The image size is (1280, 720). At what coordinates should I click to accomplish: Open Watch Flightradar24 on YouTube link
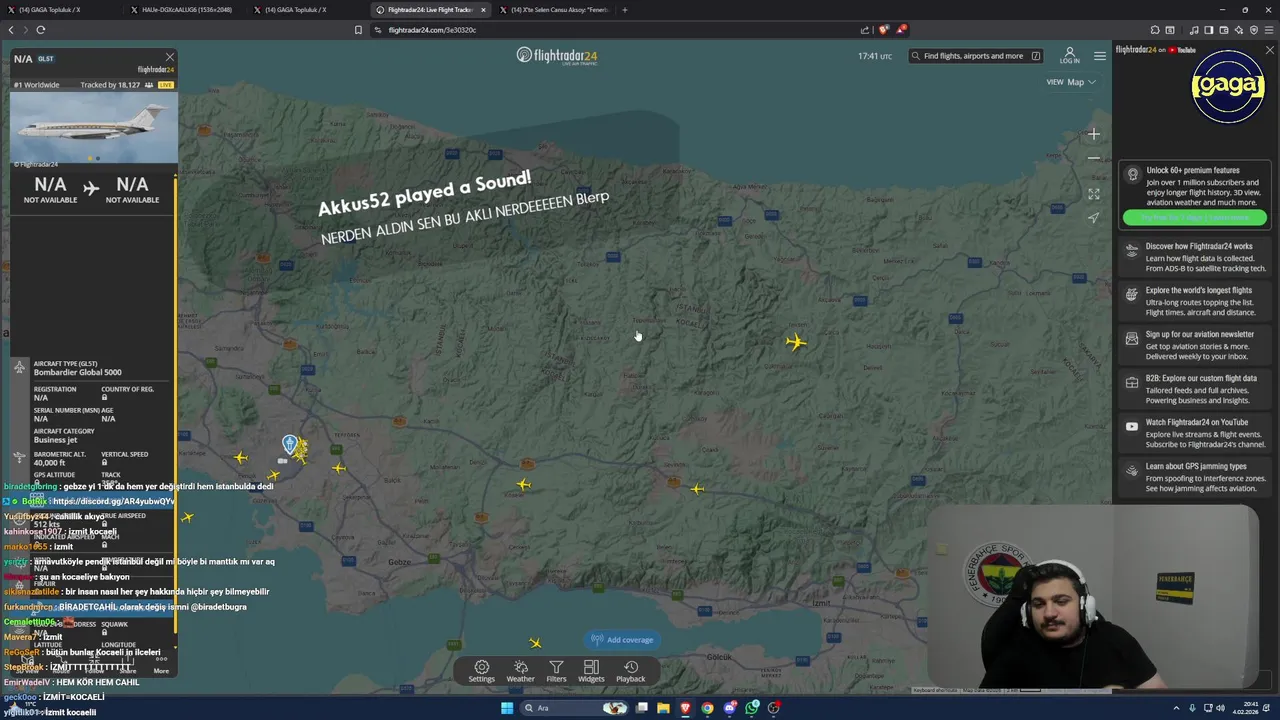(1195, 433)
